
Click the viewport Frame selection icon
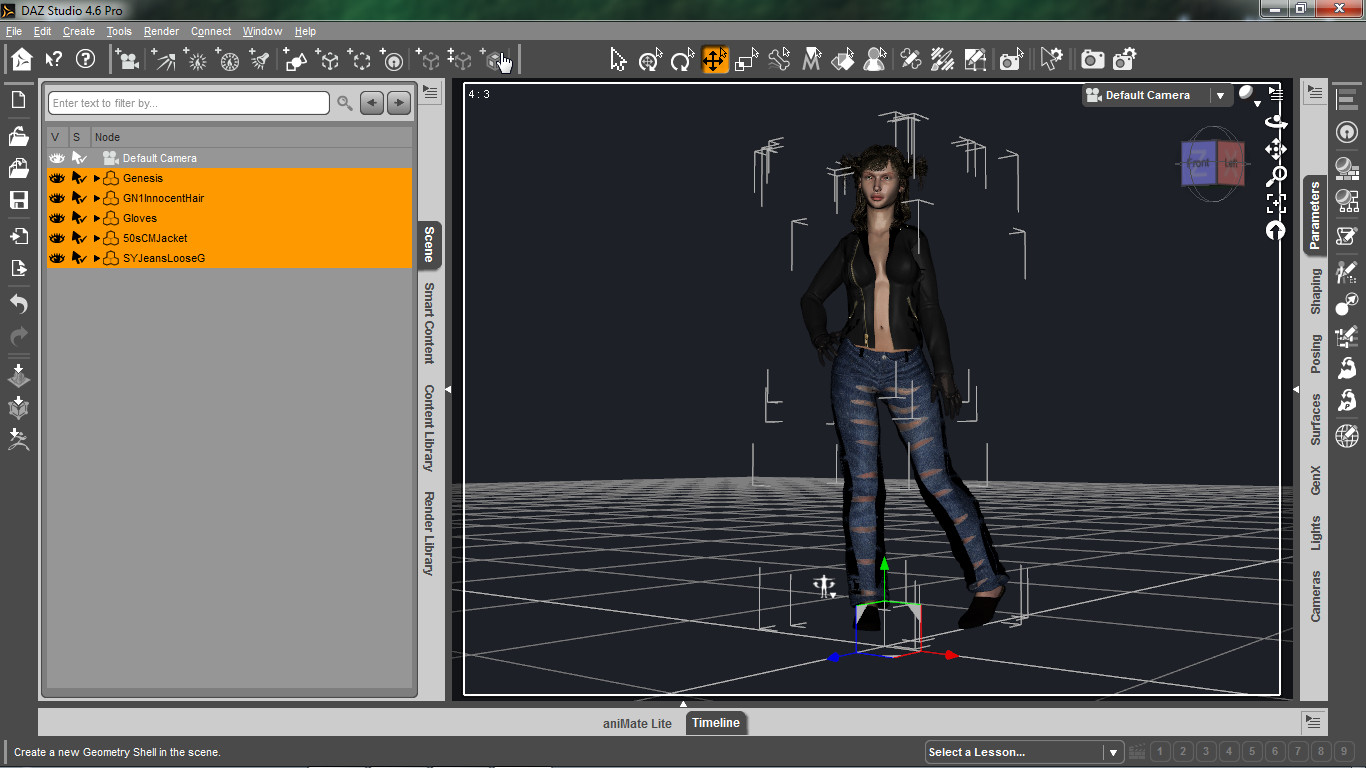pyautogui.click(x=1276, y=203)
